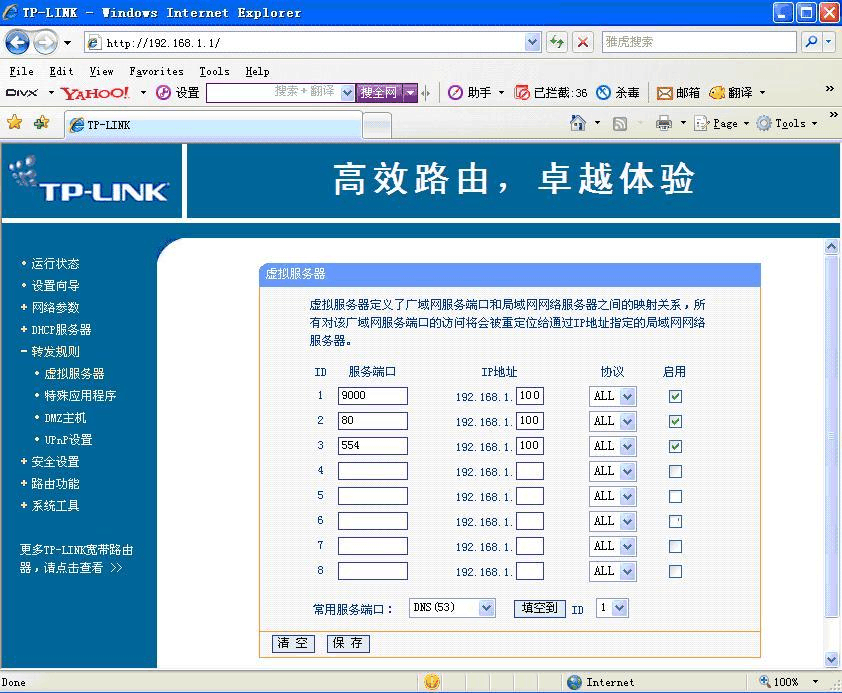Open the Home page icon
Screen dimensions: 842x693
click(x=578, y=123)
